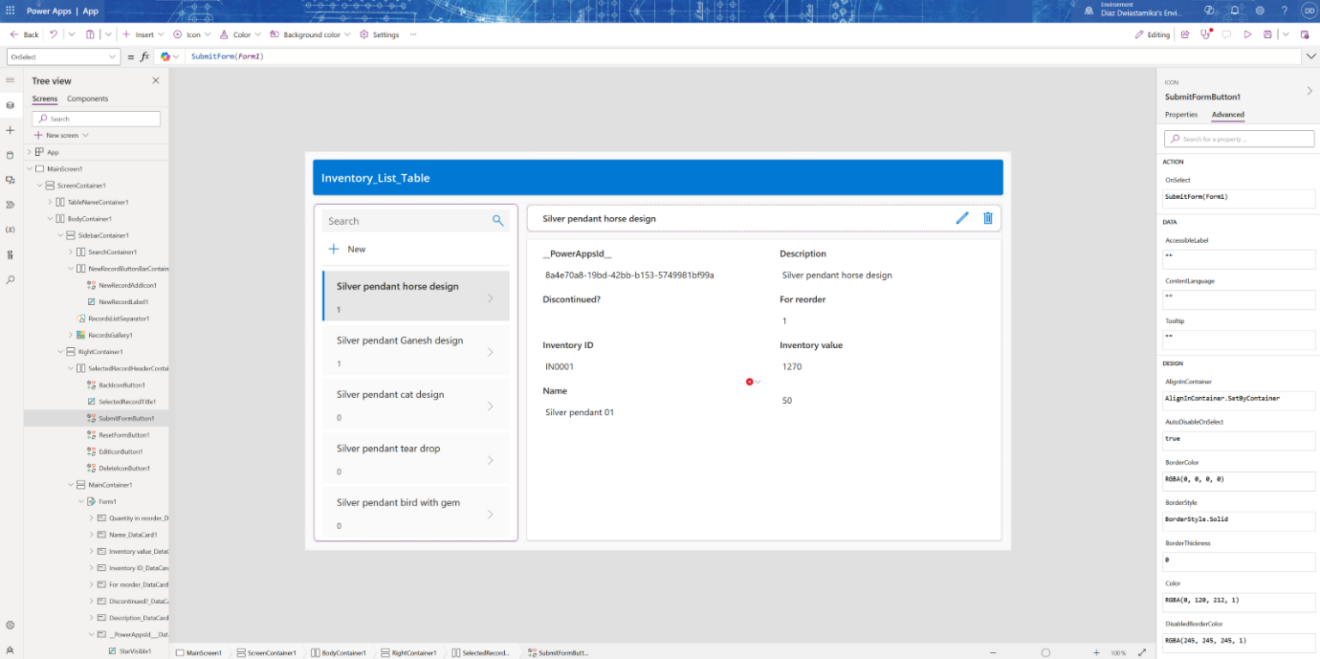Switch to the Properties tab in the right panel
The width and height of the screenshot is (1320, 659).
click(x=1181, y=114)
